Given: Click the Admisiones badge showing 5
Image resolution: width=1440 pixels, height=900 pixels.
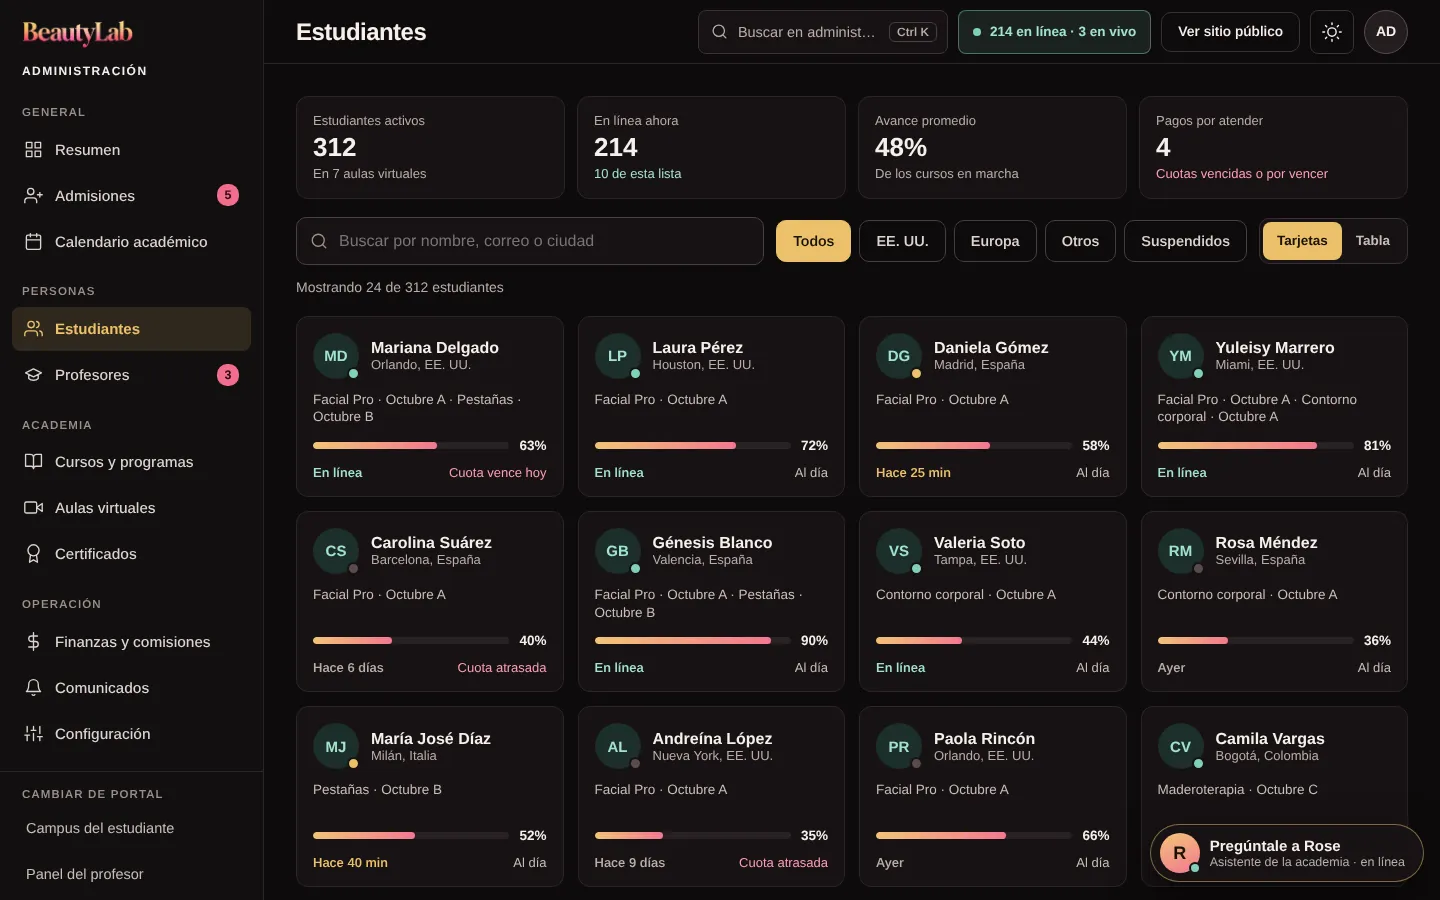Looking at the screenshot, I should click(228, 195).
